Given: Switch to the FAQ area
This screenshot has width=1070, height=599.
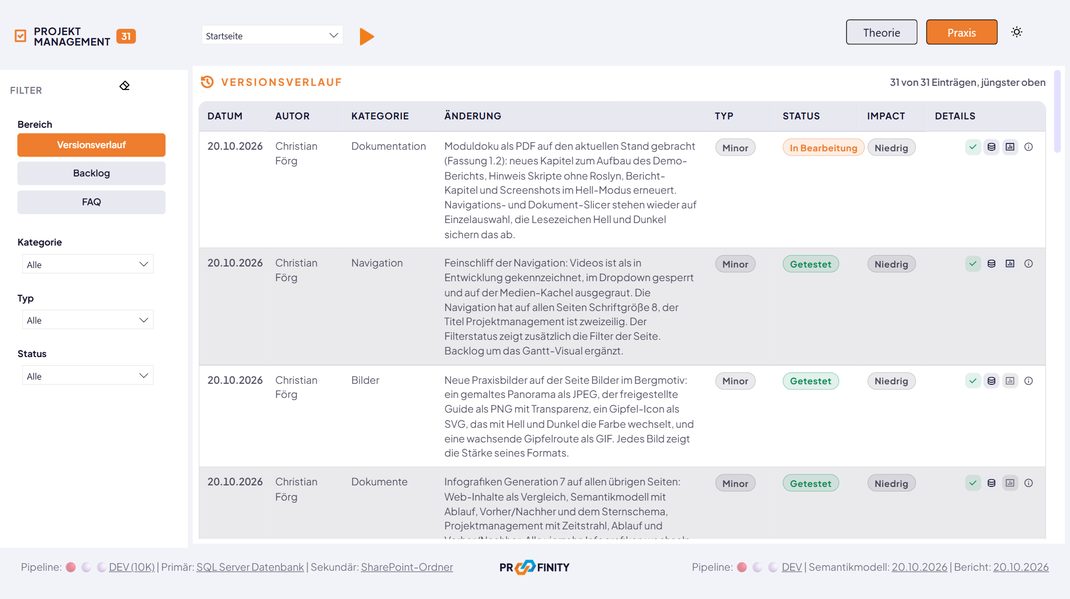Looking at the screenshot, I should 91,202.
